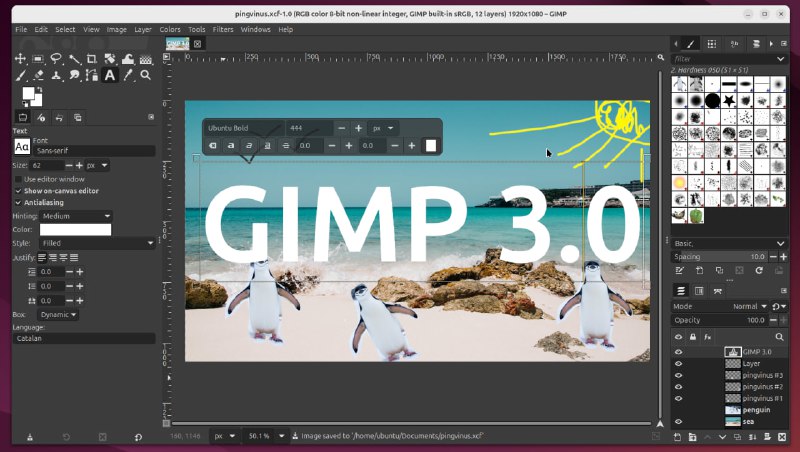Toggle italic in on-canvas text toolbar

tap(249, 145)
